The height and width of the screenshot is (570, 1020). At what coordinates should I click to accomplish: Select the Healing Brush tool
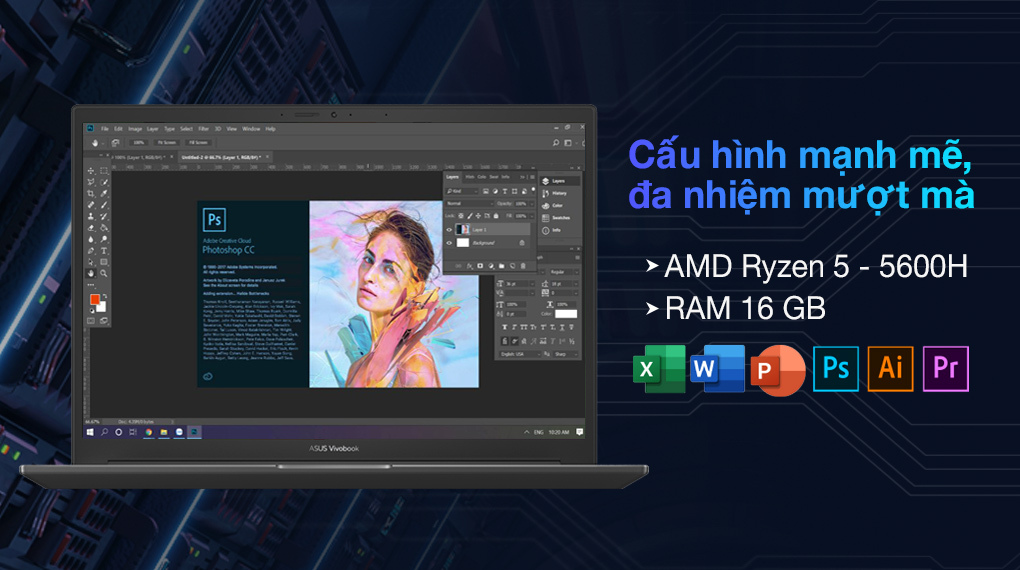pyautogui.click(x=90, y=204)
